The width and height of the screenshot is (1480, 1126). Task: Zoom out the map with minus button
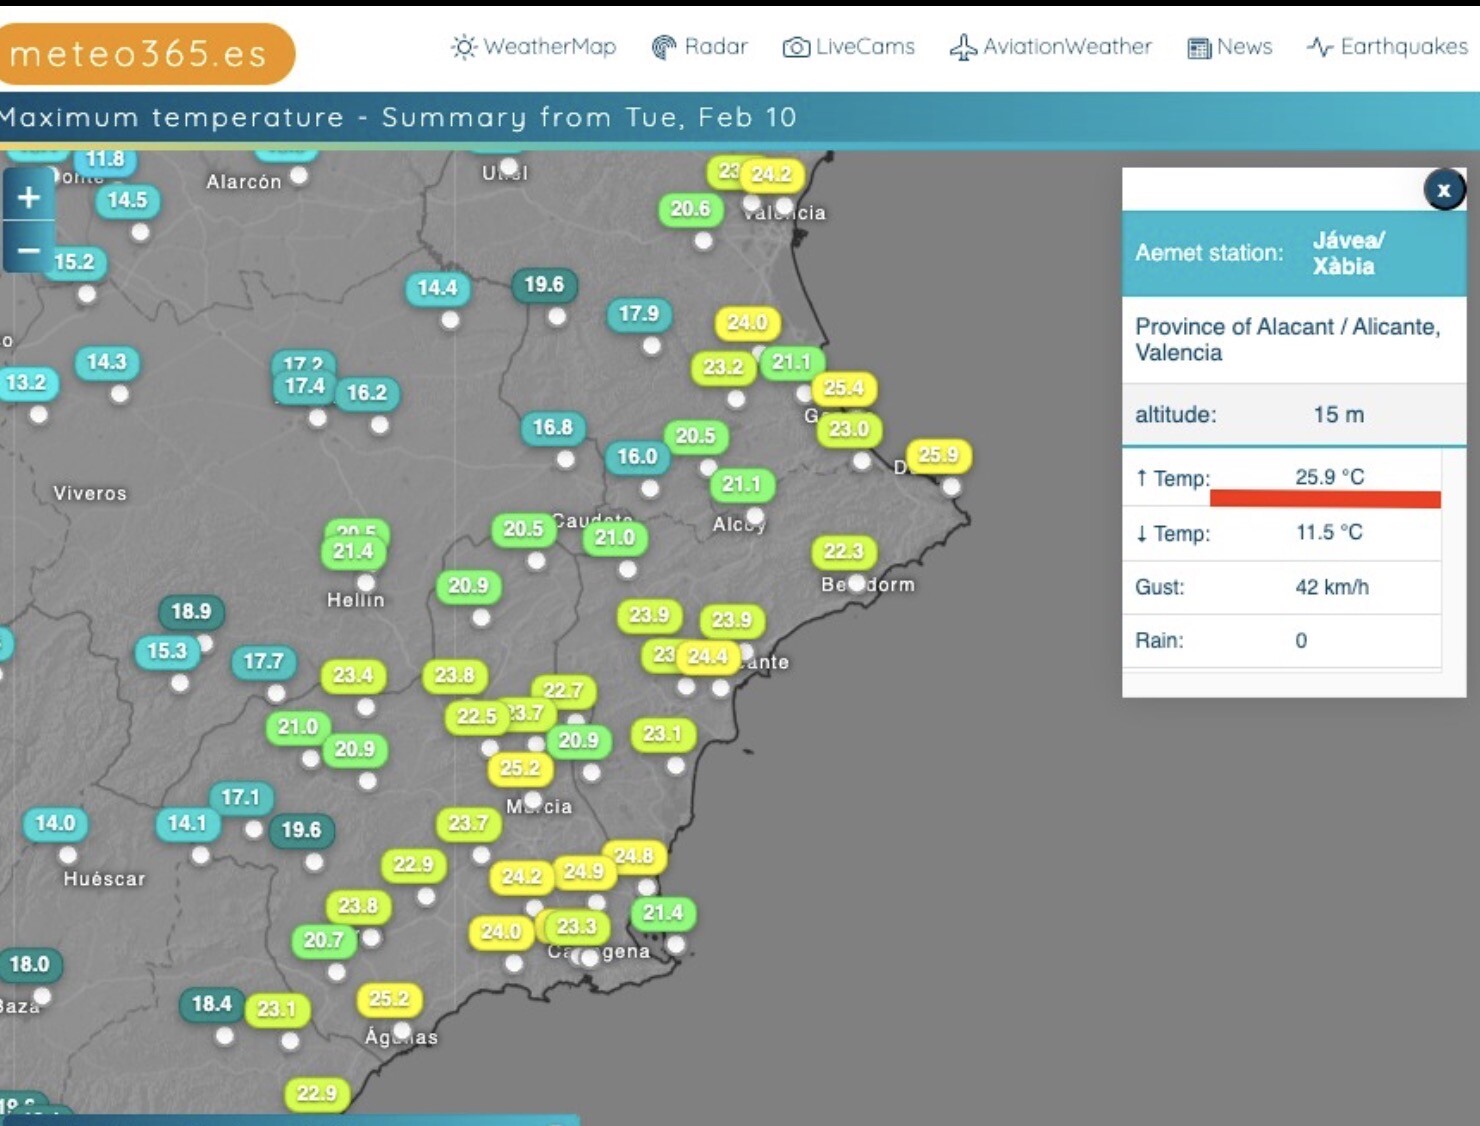28,250
